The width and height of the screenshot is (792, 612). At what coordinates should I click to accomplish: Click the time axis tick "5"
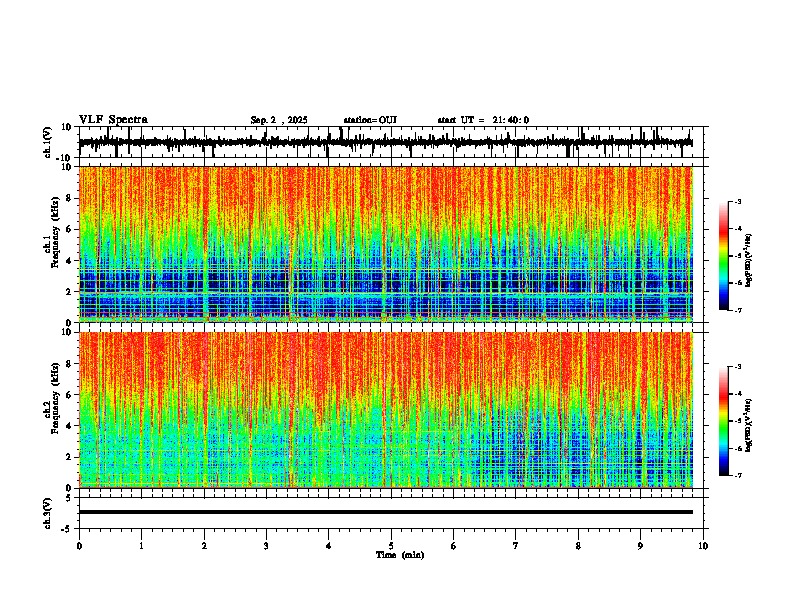click(x=391, y=546)
